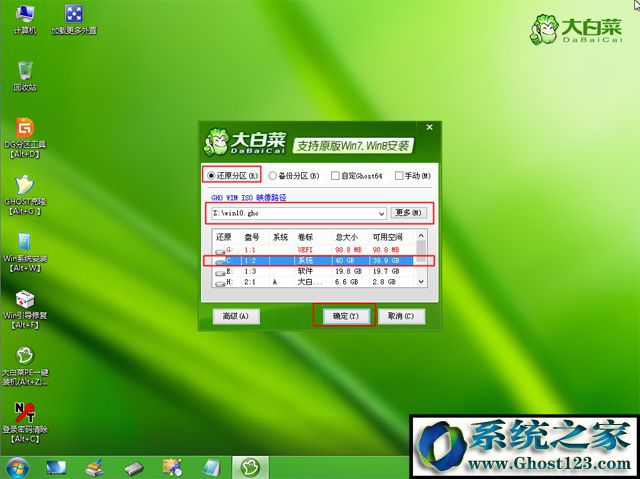
Task: Launch Win引导修复 desktop icon
Action: [x=25, y=309]
